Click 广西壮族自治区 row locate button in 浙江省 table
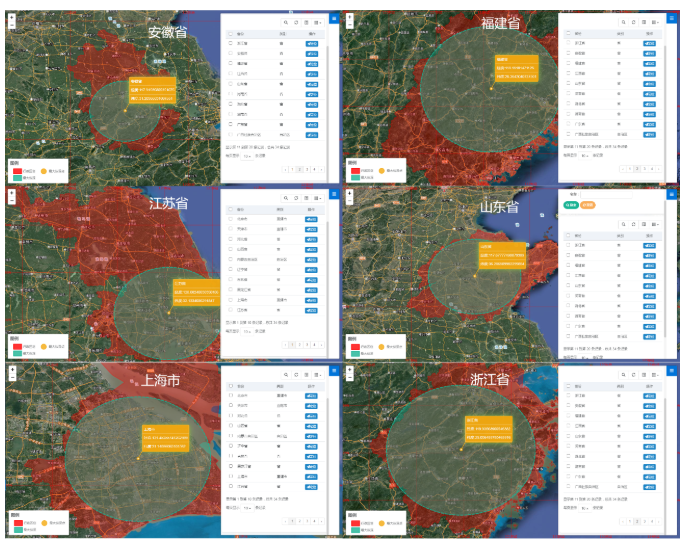Viewport: 686px width, 541px height. coord(649,487)
